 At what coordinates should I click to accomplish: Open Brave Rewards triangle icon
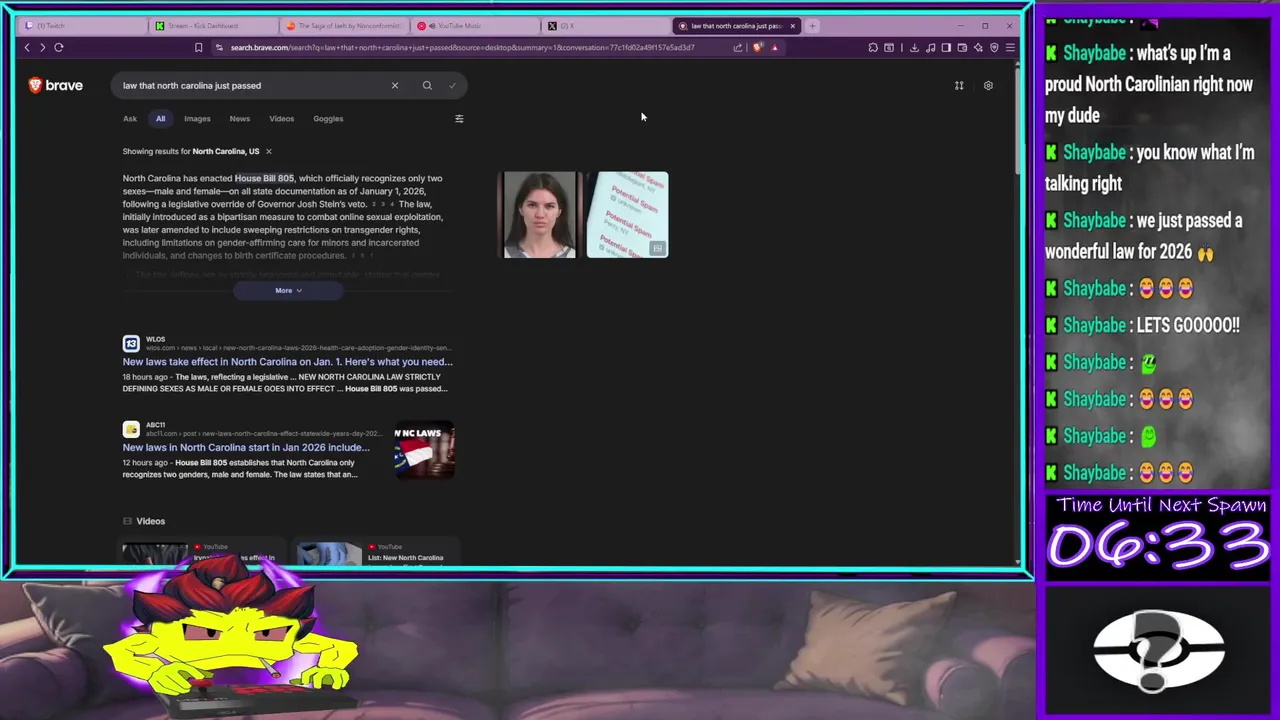click(x=774, y=47)
